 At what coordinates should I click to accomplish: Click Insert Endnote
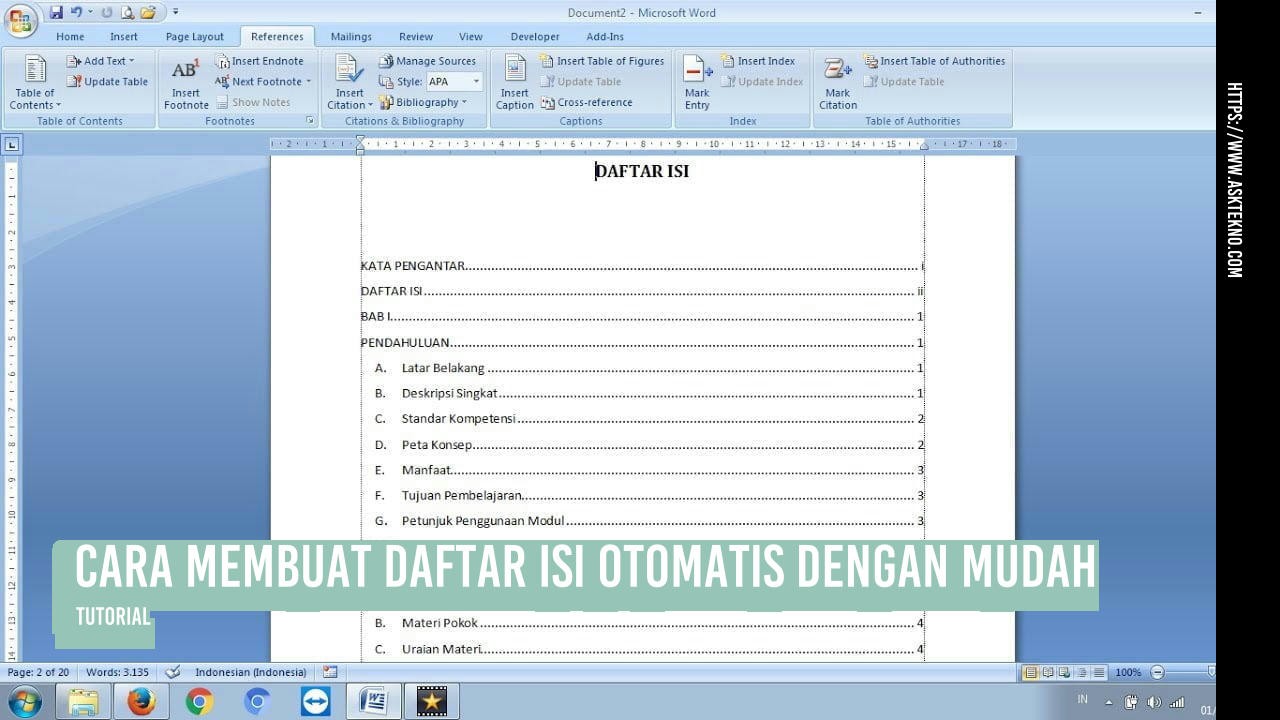259,61
